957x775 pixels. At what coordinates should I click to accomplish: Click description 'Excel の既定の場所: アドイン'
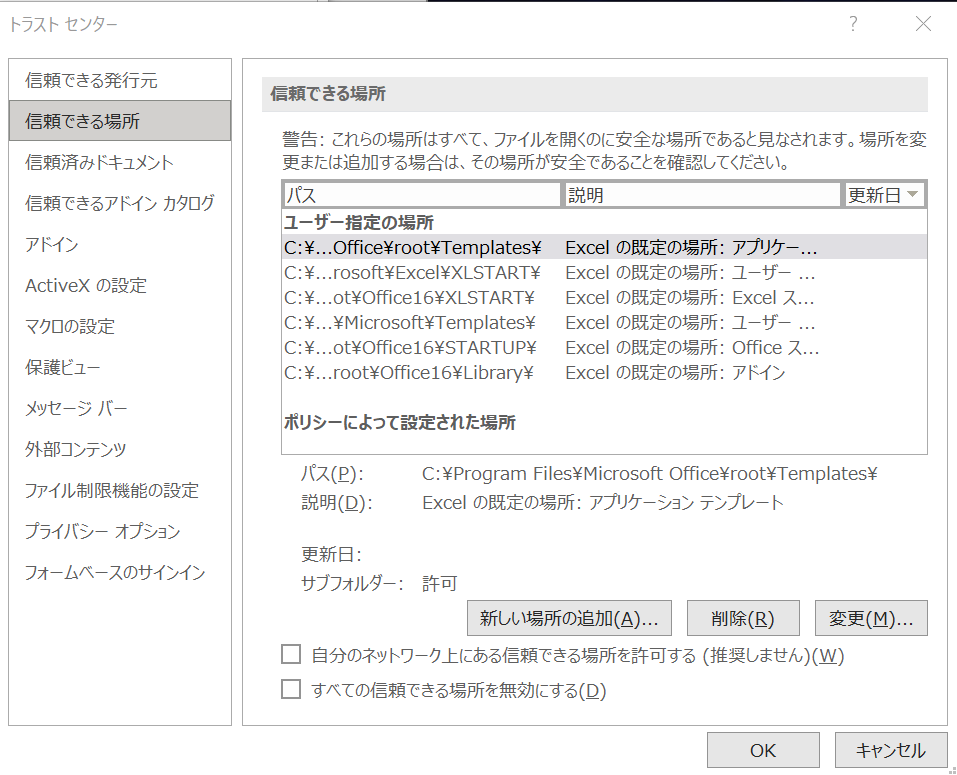pyautogui.click(x=675, y=372)
